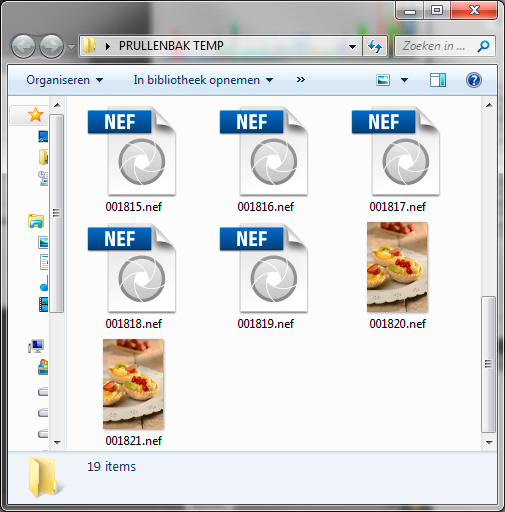The image size is (505, 512).
Task: Select the 001817.nef file icon
Action: [x=396, y=151]
